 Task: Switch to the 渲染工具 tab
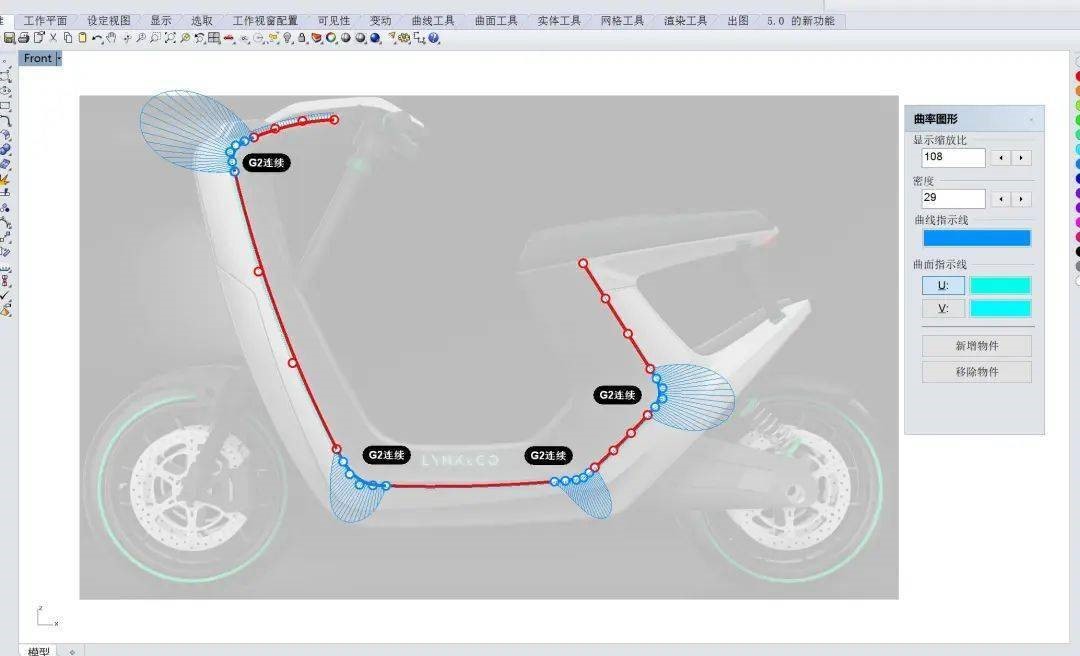click(x=685, y=21)
